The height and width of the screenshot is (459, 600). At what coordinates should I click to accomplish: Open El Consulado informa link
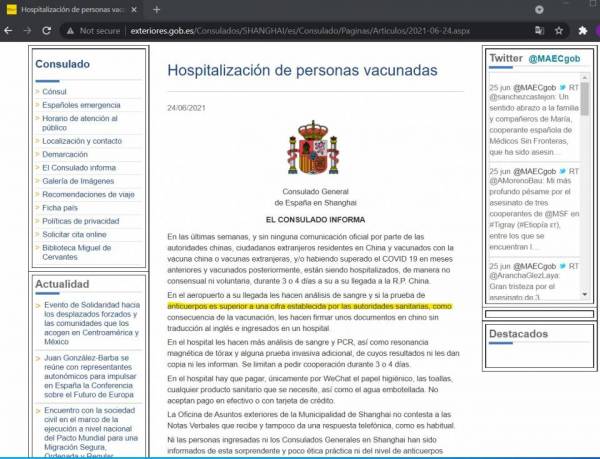79,168
